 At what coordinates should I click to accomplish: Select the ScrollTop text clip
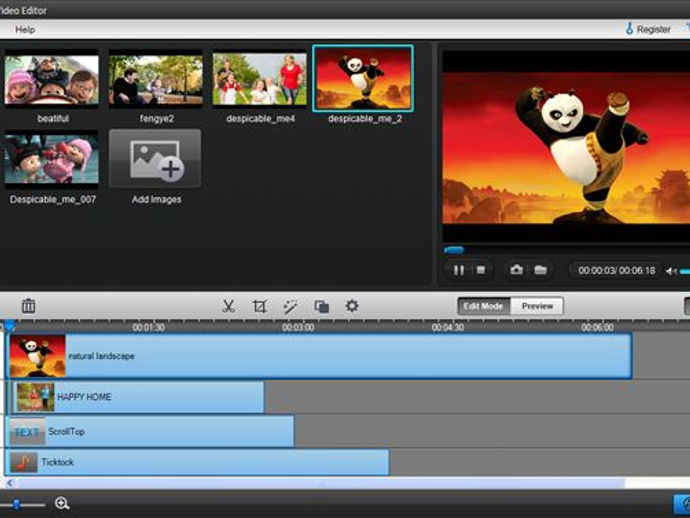coord(151,432)
